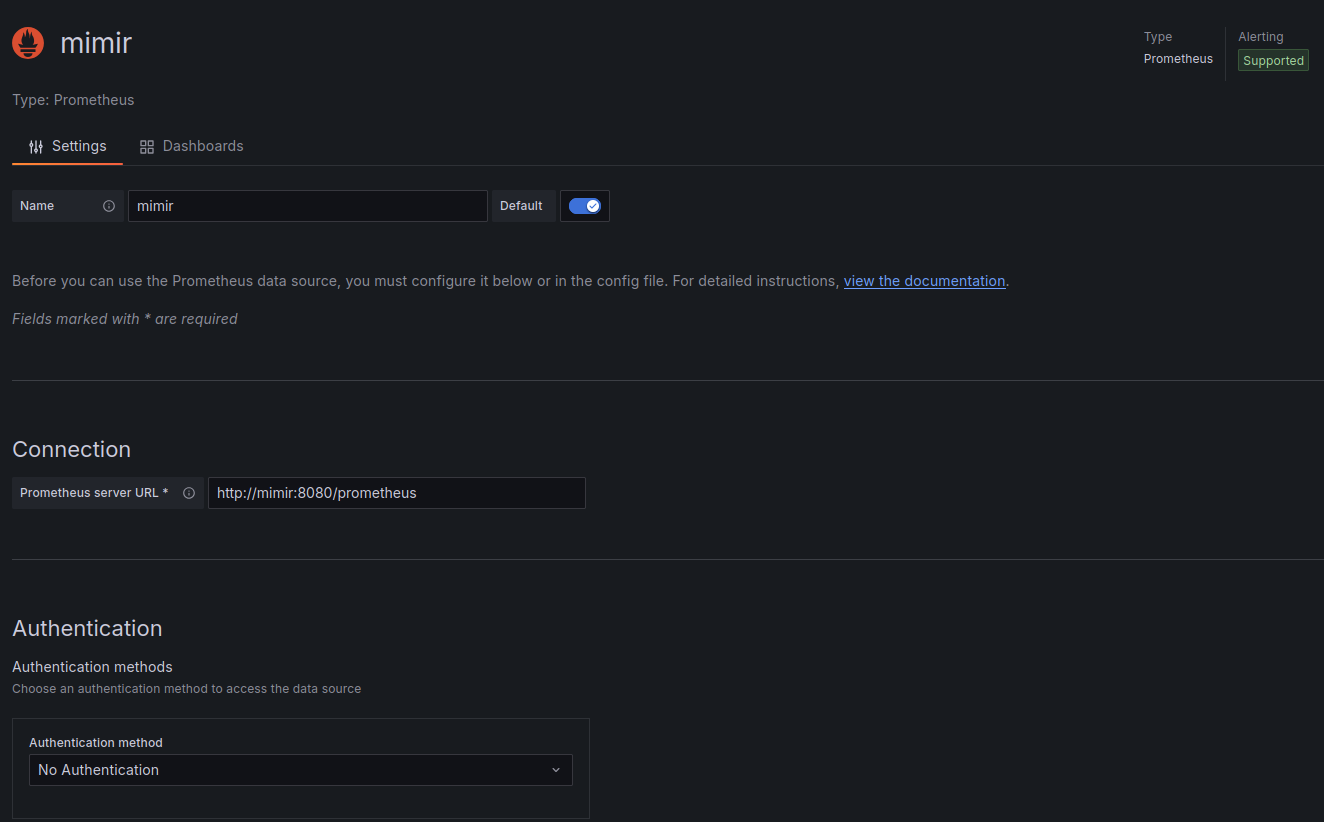Click the Alerting label in header

pyautogui.click(x=1260, y=37)
